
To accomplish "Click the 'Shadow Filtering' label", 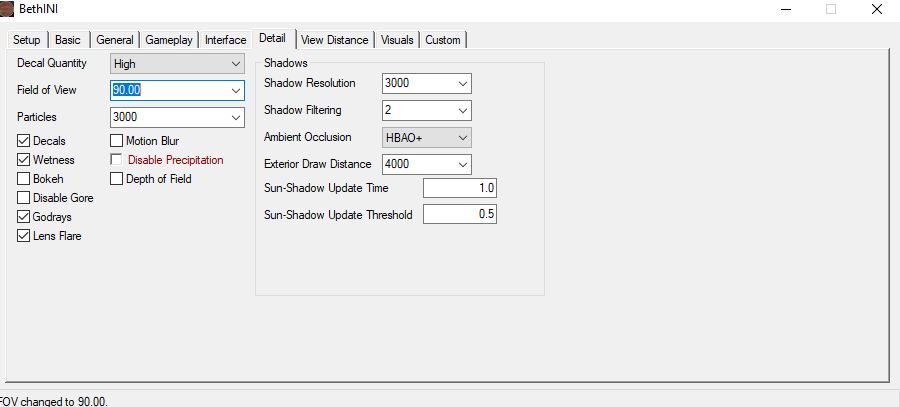I will coord(302,110).
